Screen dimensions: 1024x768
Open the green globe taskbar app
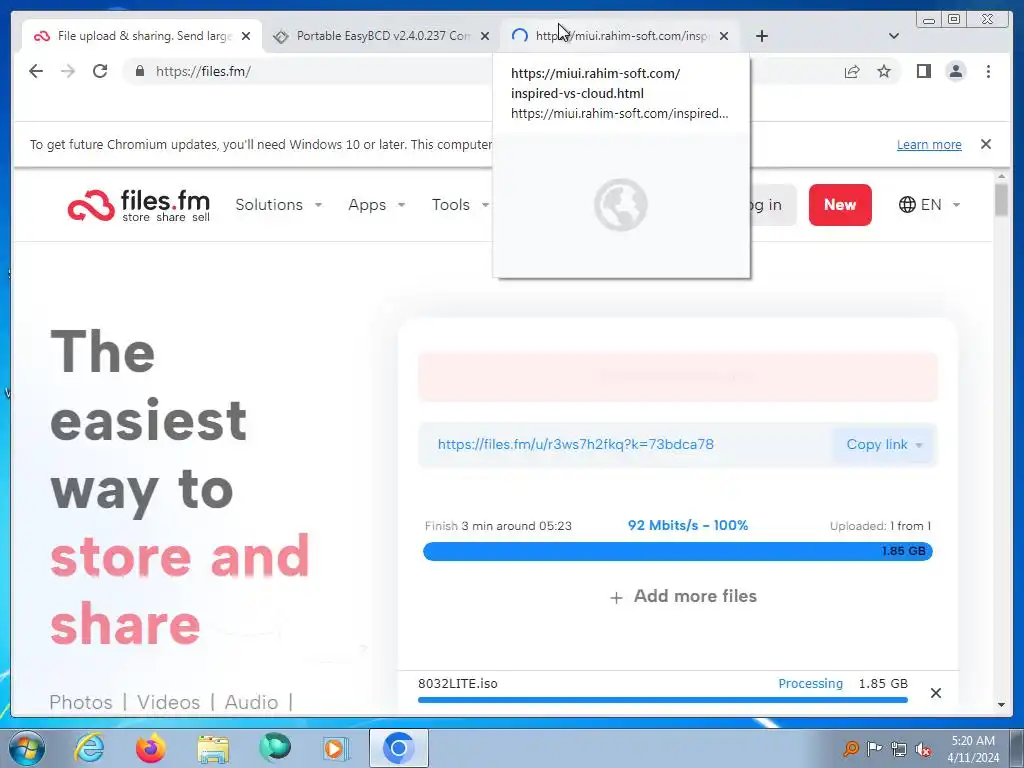tap(275, 748)
